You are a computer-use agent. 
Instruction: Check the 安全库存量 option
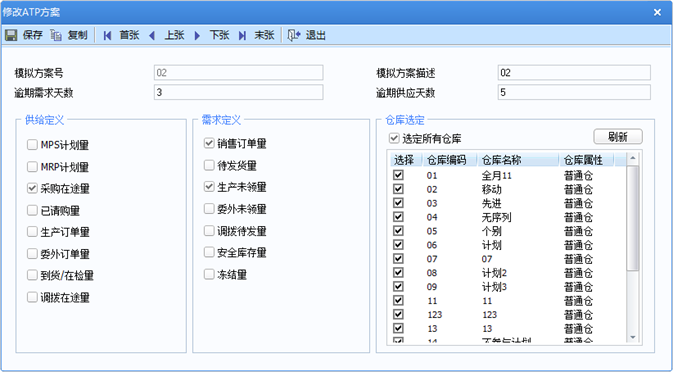pyautogui.click(x=209, y=252)
